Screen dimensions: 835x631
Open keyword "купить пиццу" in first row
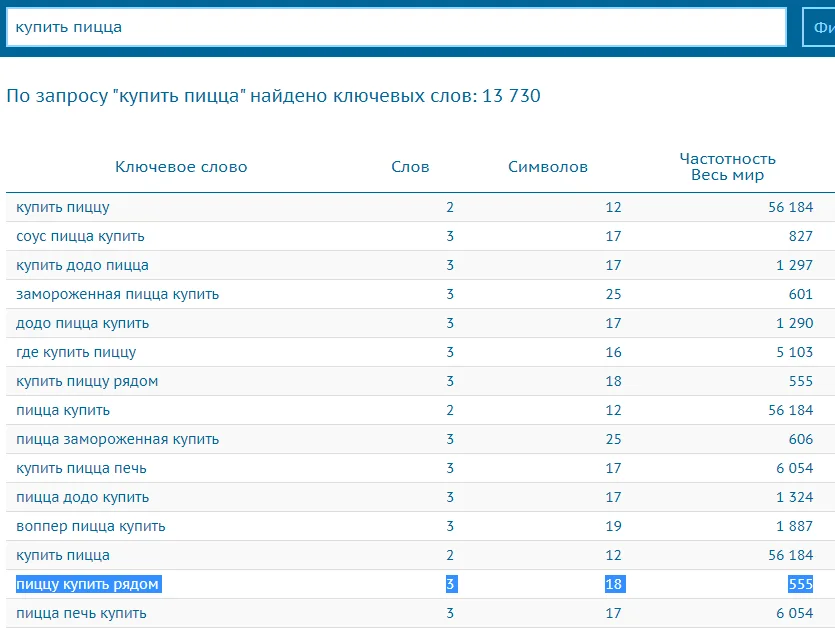click(63, 207)
